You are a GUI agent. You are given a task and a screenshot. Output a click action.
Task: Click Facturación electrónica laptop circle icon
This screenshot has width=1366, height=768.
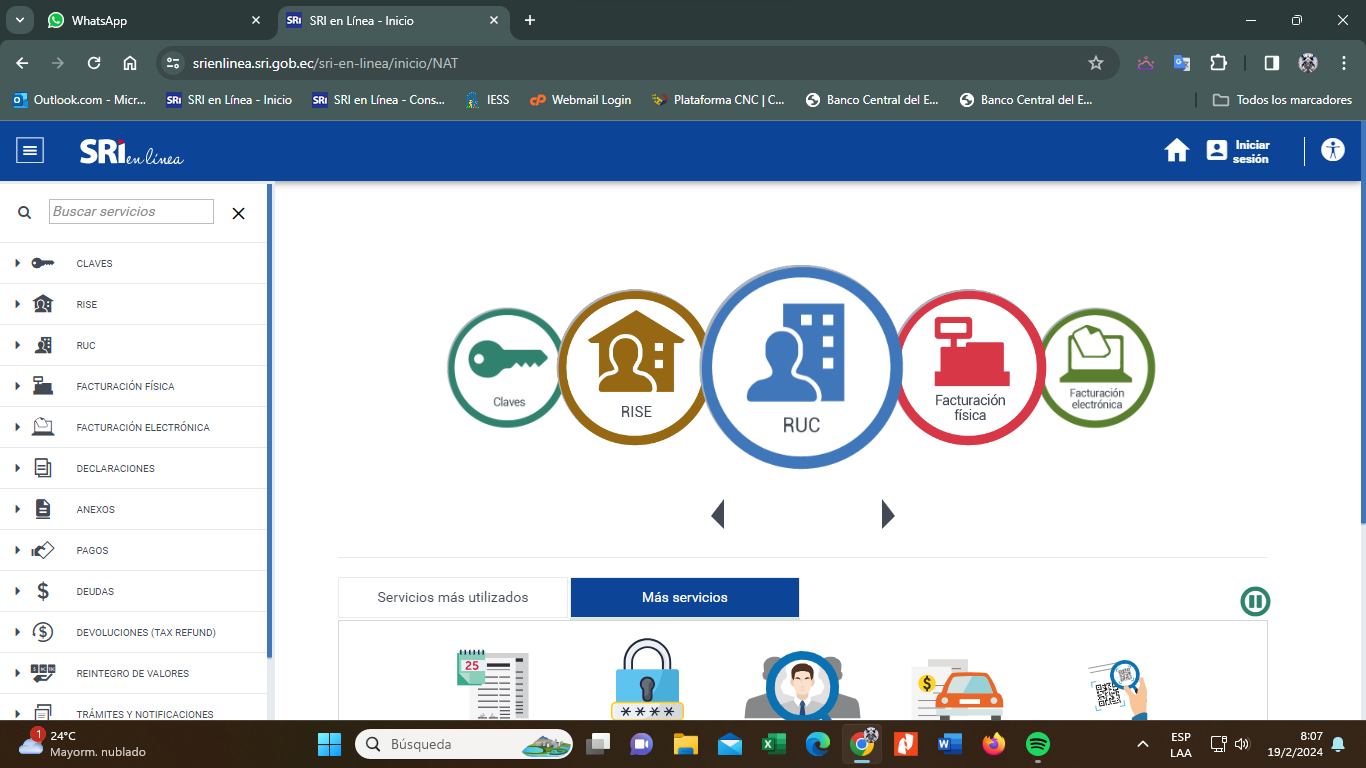(x=1098, y=367)
